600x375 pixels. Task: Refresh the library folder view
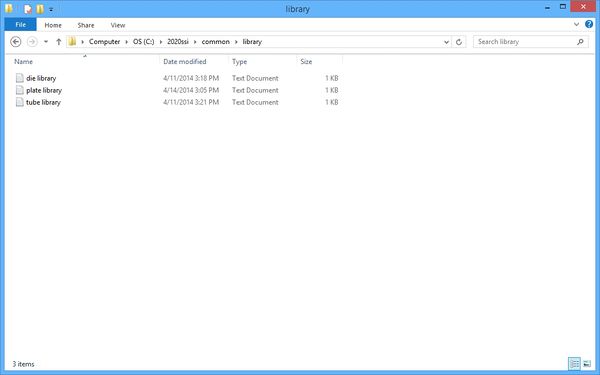tap(459, 42)
